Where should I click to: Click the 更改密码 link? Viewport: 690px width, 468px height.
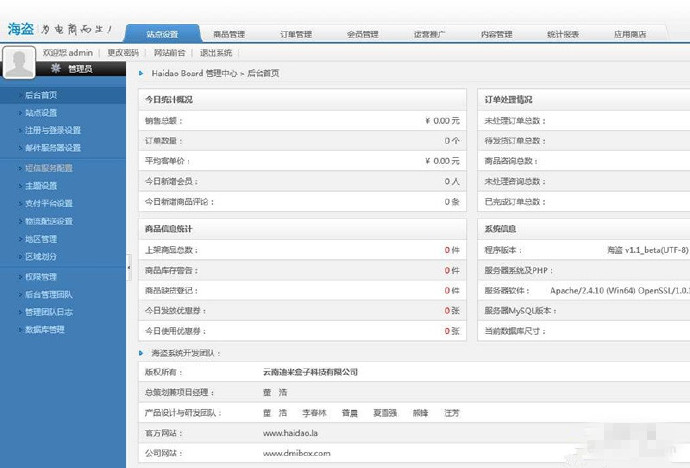(x=124, y=52)
